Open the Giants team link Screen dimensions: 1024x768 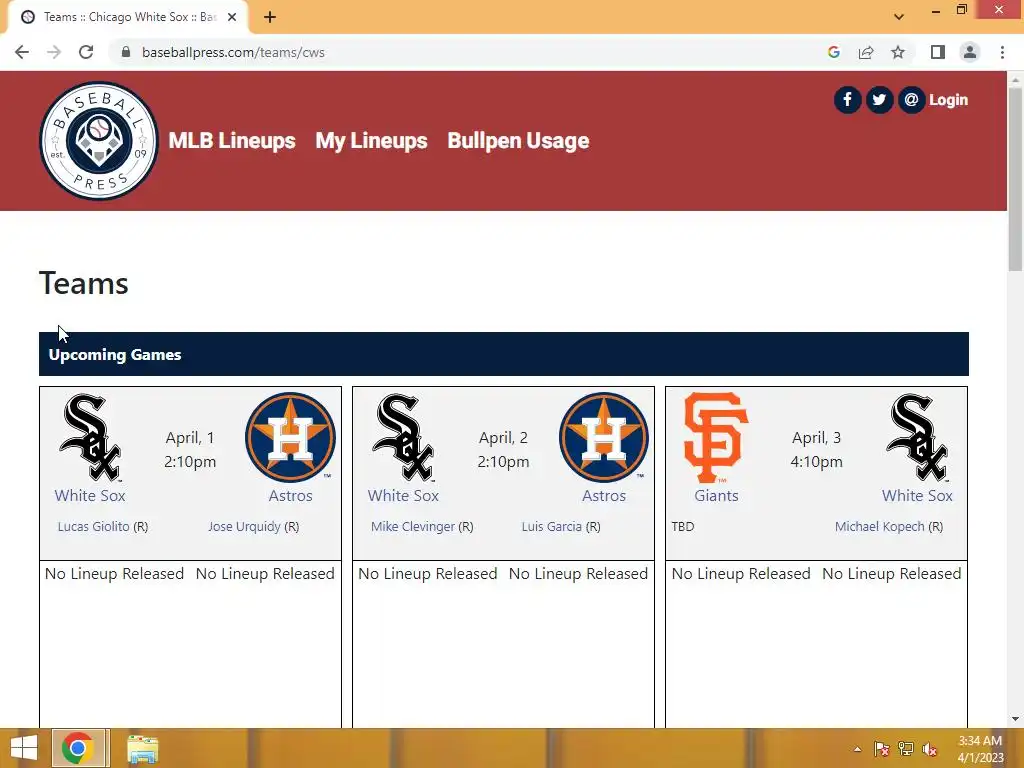pyautogui.click(x=716, y=496)
